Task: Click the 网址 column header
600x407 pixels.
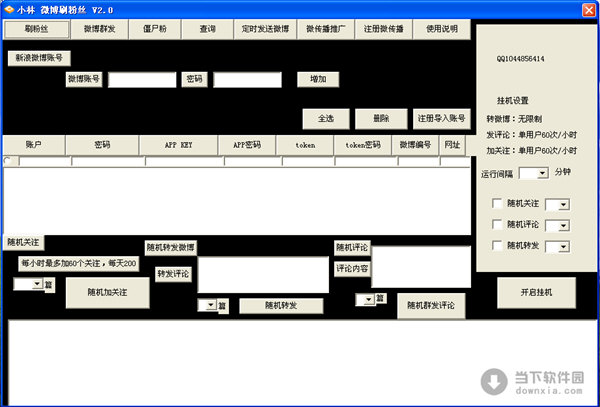Action: pyautogui.click(x=452, y=145)
